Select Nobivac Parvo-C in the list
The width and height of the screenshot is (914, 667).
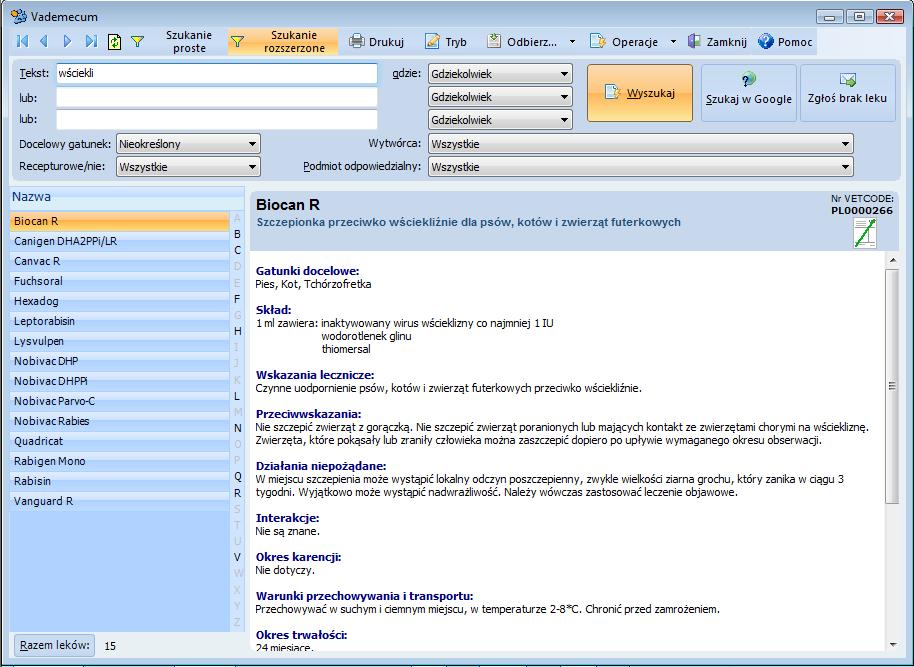[x=119, y=401]
